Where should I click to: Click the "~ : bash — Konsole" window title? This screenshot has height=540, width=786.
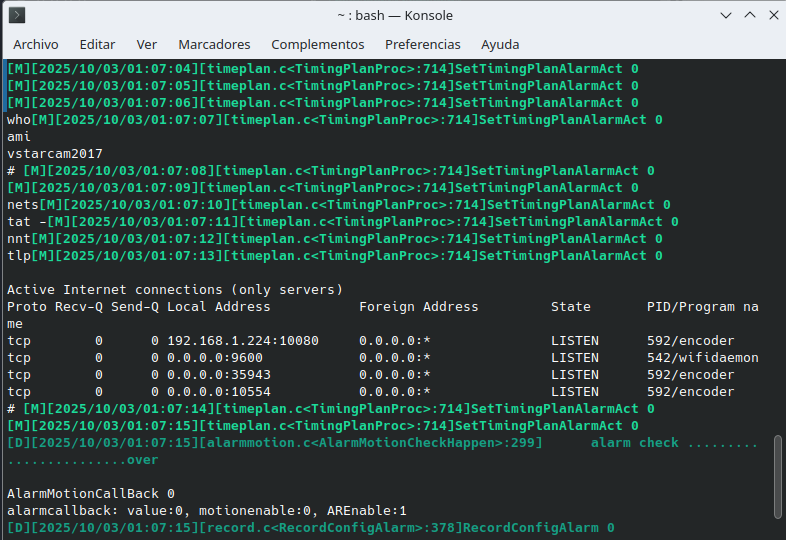392,15
